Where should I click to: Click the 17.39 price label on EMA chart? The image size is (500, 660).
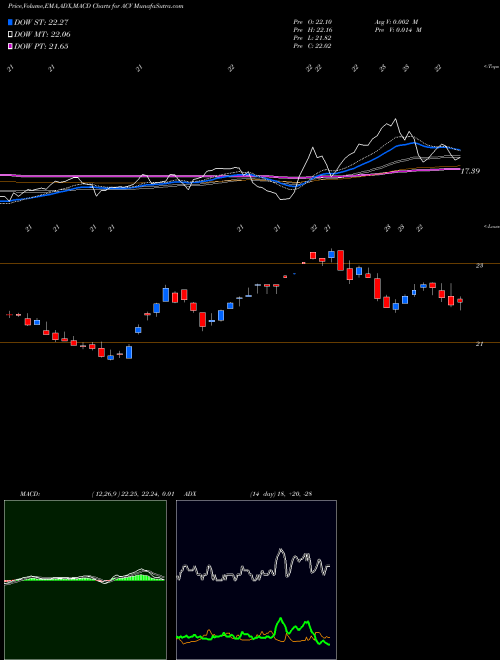470,171
